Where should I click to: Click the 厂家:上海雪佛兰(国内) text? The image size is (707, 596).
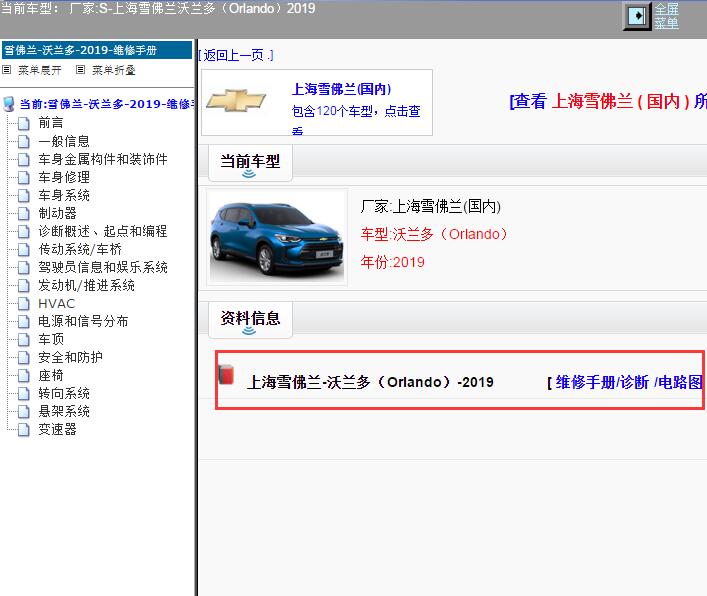[x=431, y=206]
